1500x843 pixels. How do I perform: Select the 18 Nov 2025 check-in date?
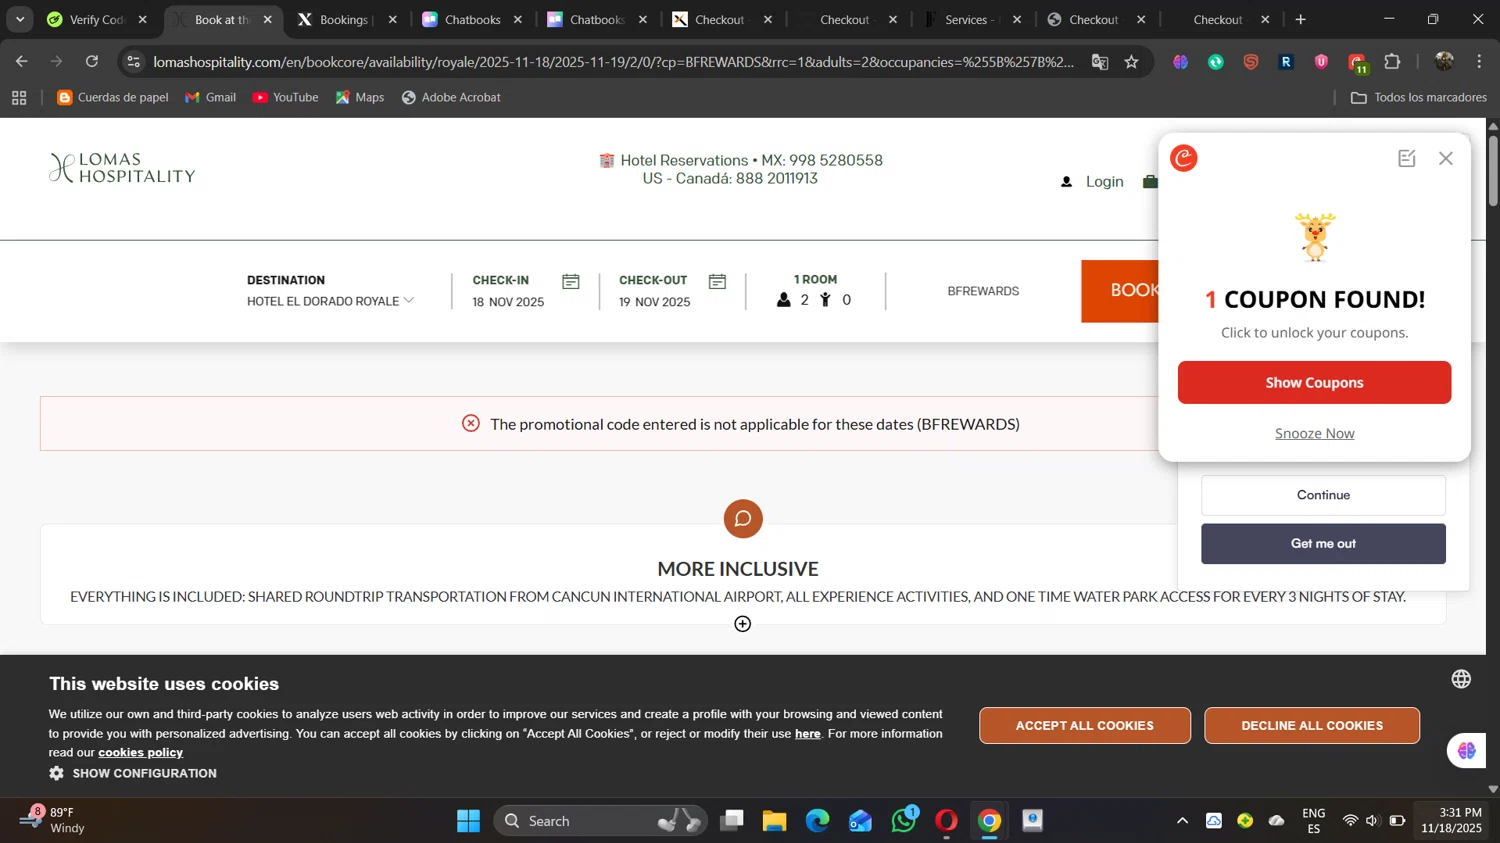pos(508,302)
